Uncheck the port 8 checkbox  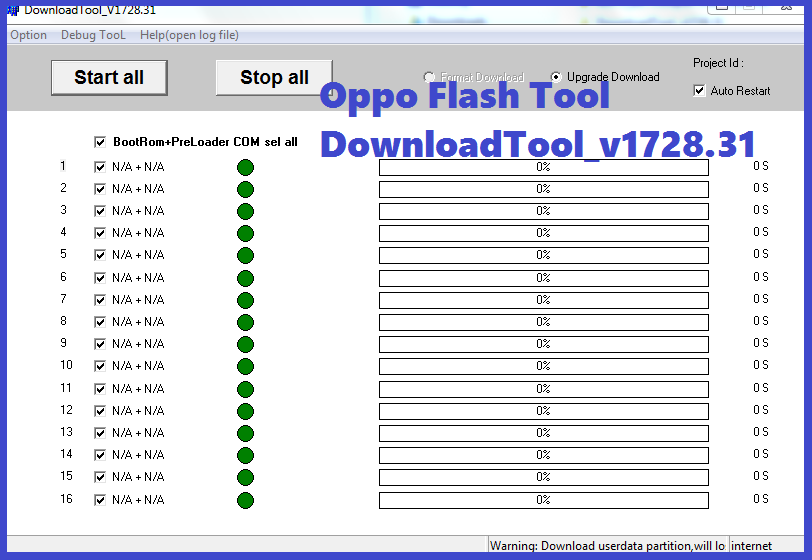[x=100, y=322]
